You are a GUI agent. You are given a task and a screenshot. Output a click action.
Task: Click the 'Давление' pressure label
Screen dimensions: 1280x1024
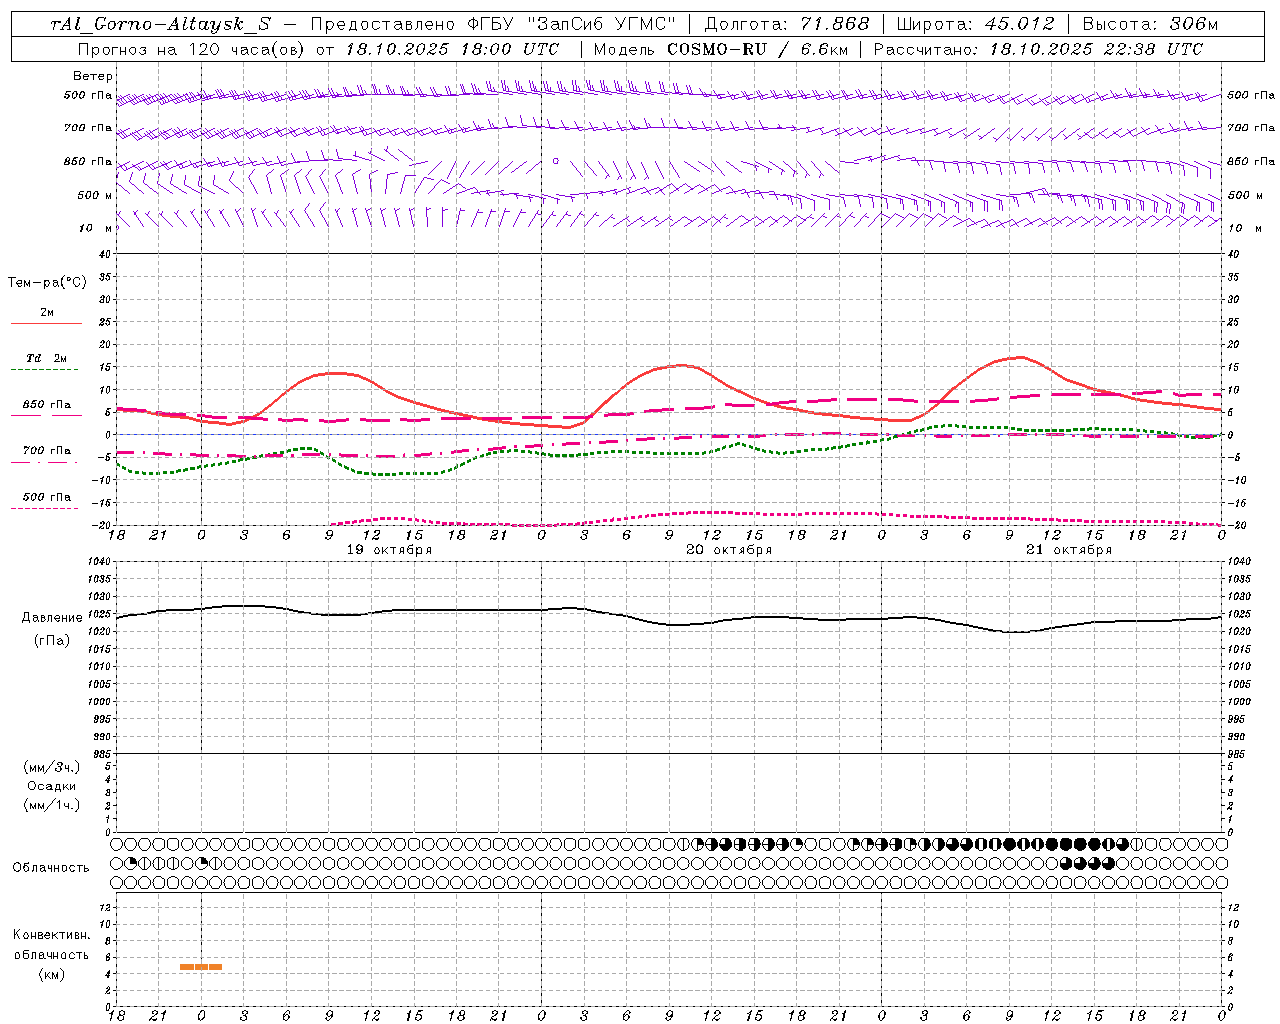[x=52, y=618]
